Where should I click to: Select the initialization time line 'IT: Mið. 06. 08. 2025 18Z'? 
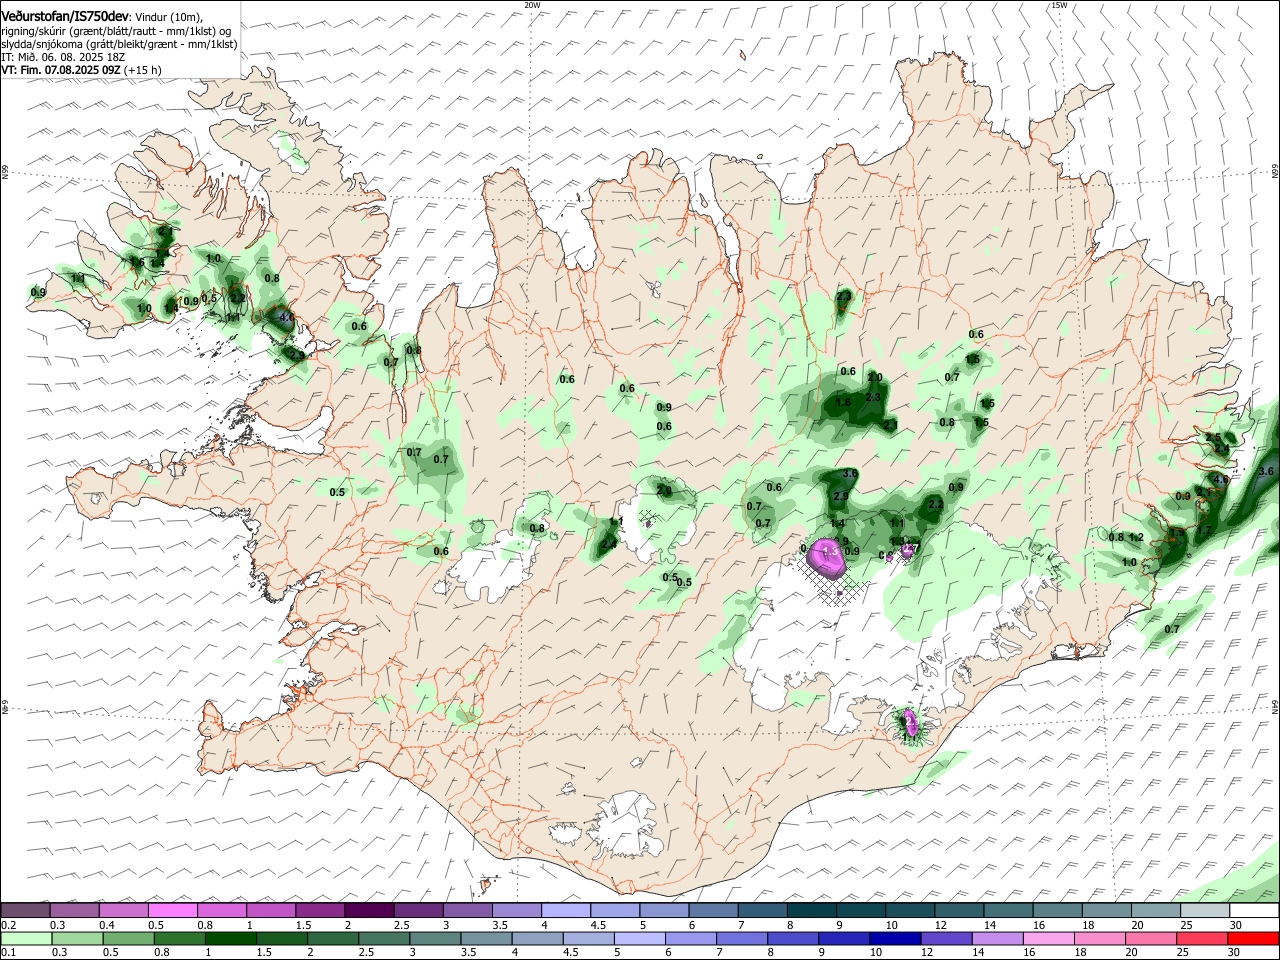click(61, 57)
